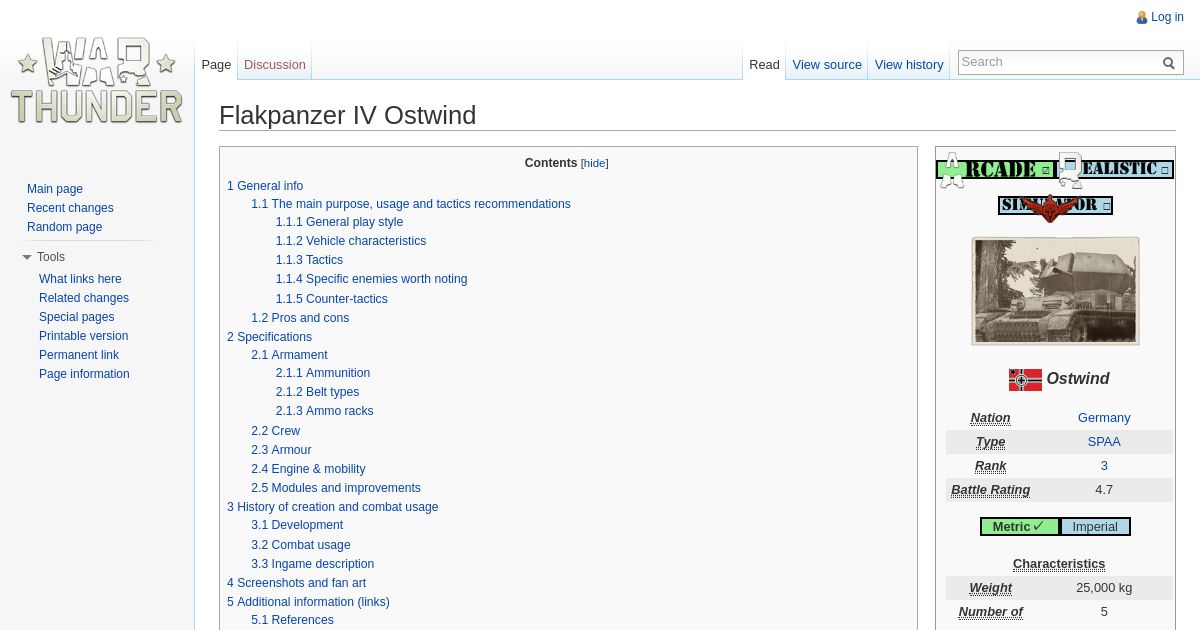The width and height of the screenshot is (1200, 630).
Task: Open Permanent link in Tools
Action: click(79, 355)
